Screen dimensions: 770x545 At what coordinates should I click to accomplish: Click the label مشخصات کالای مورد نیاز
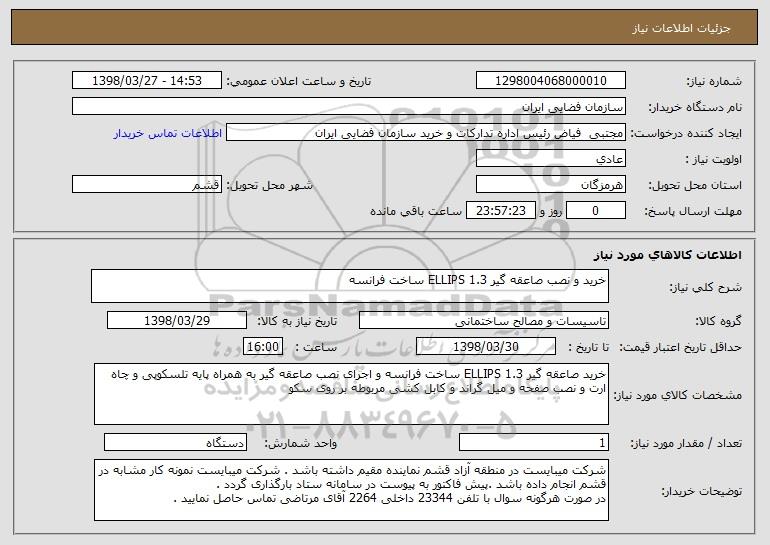[678, 395]
